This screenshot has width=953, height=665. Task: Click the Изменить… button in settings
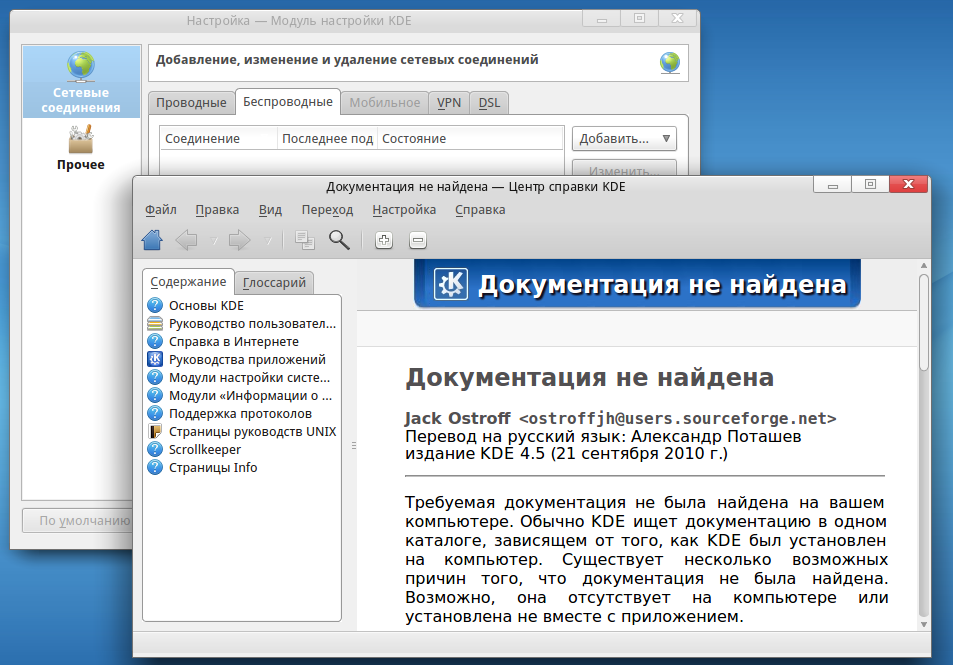point(624,168)
